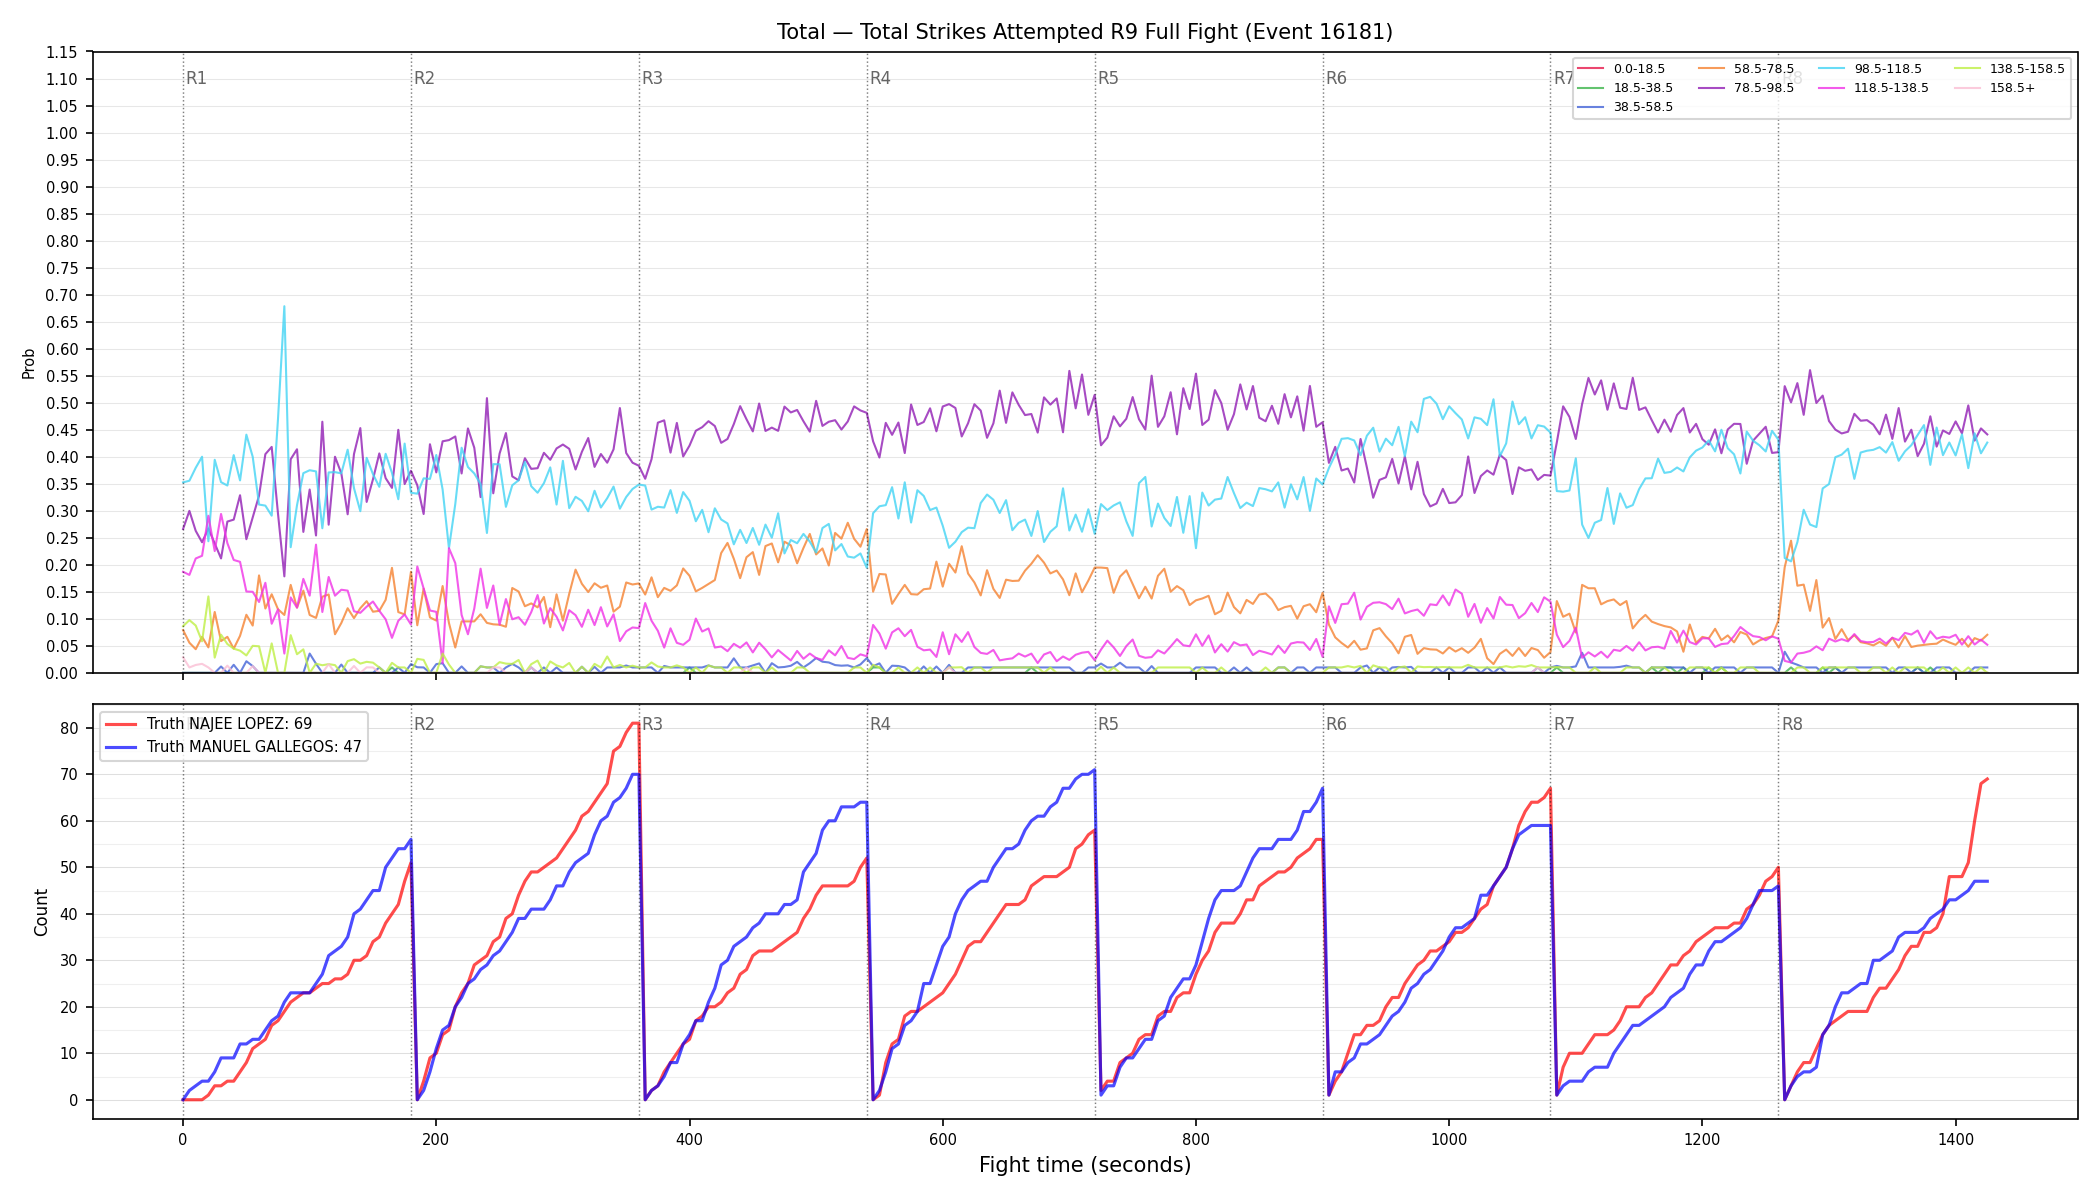
Task: Click the '1.00' tick on the Prob axis
Action: coord(62,133)
